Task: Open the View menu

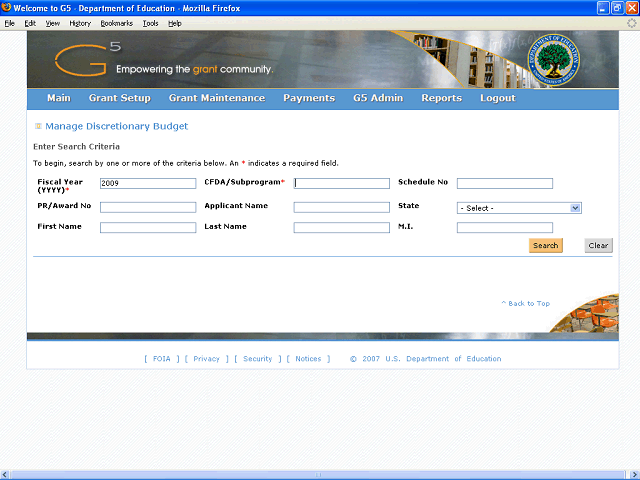Action: [x=53, y=23]
